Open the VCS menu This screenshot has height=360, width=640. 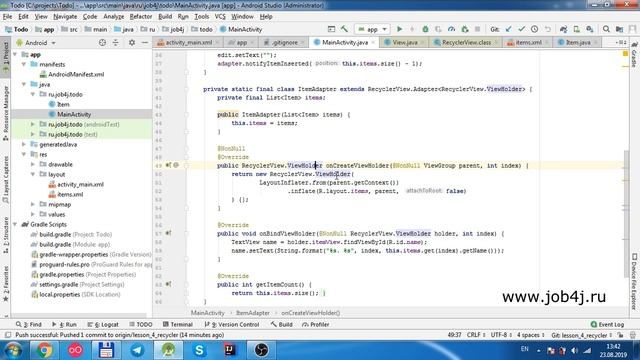[220, 17]
